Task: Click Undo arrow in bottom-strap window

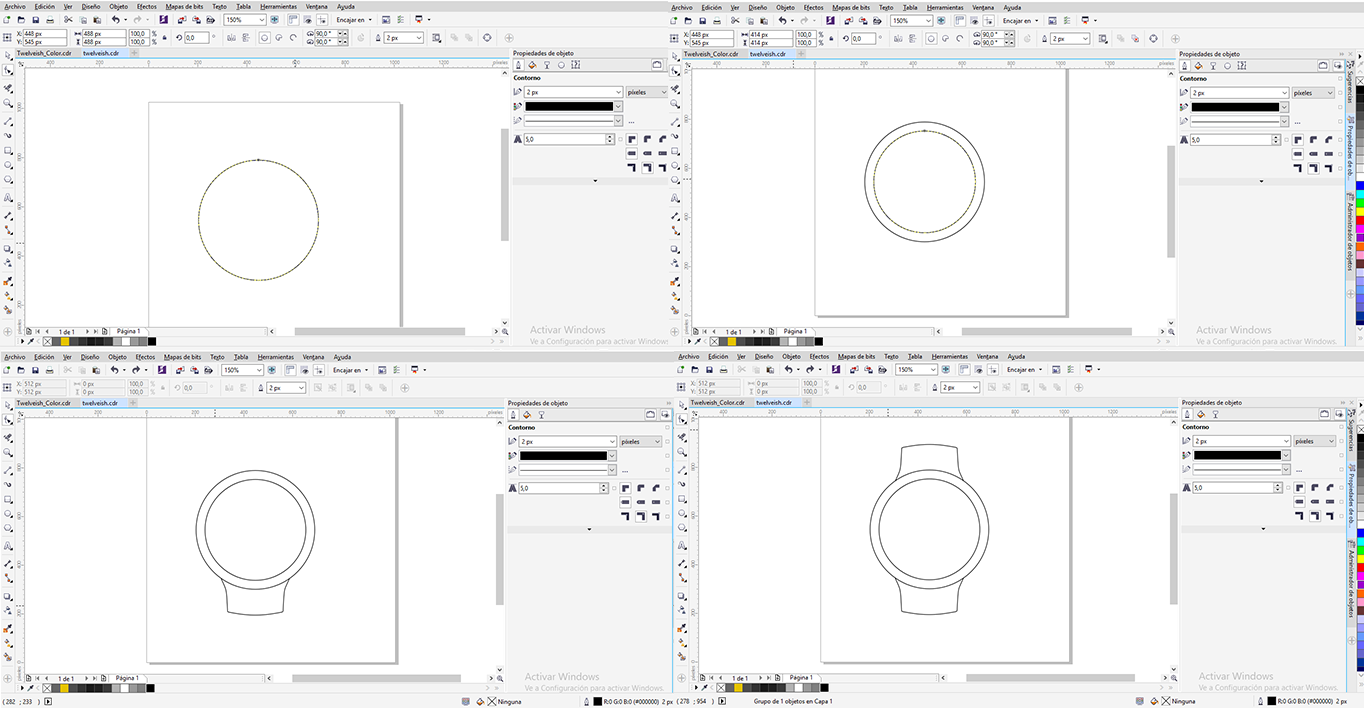Action: (x=115, y=370)
